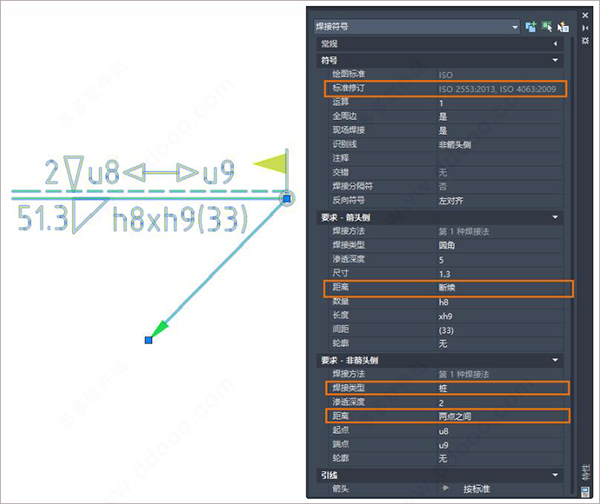This screenshot has height=504, width=600.
Task: Click the 起点 property label
Action: pos(340,430)
